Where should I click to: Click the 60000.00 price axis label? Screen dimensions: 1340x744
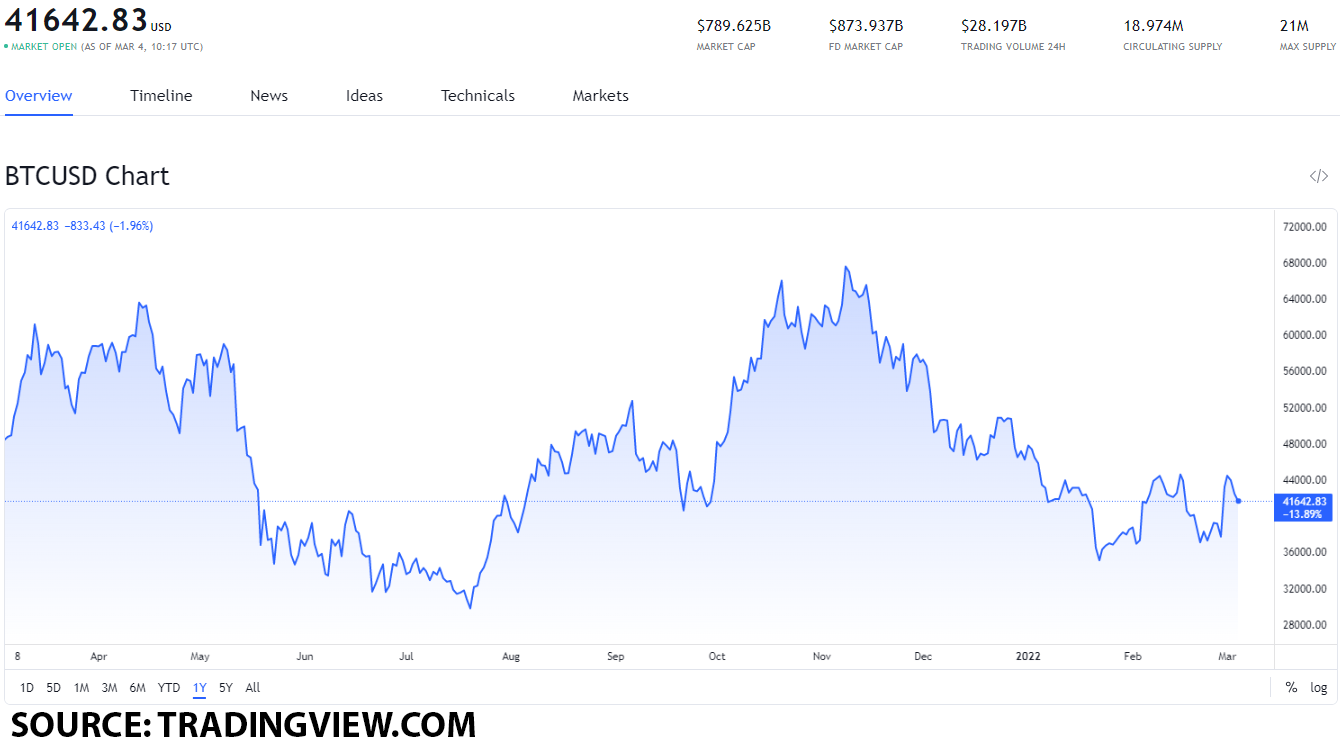click(1304, 335)
